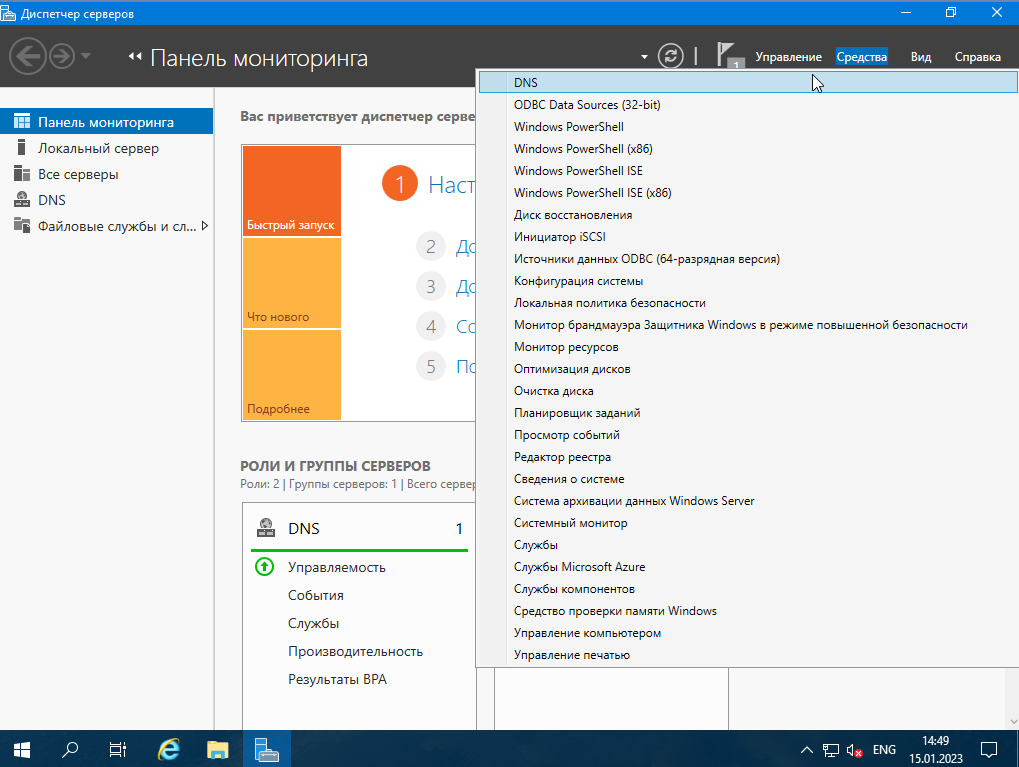Launch Windows PowerShell ISE (x86)
Image resolution: width=1019 pixels, height=767 pixels.
pyautogui.click(x=748, y=193)
